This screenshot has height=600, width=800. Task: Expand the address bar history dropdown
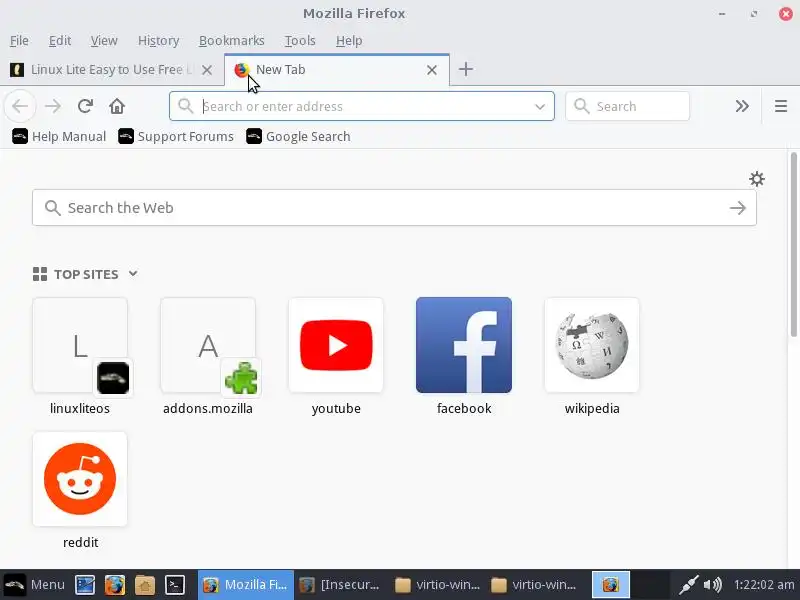tap(539, 107)
